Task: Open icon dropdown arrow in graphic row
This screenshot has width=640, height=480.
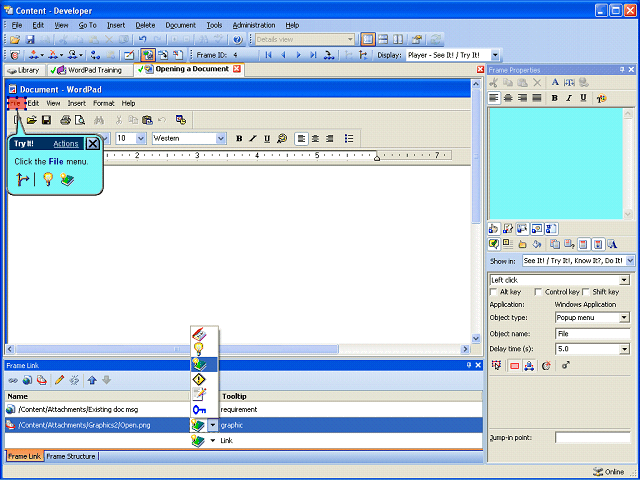Action: 213,425
